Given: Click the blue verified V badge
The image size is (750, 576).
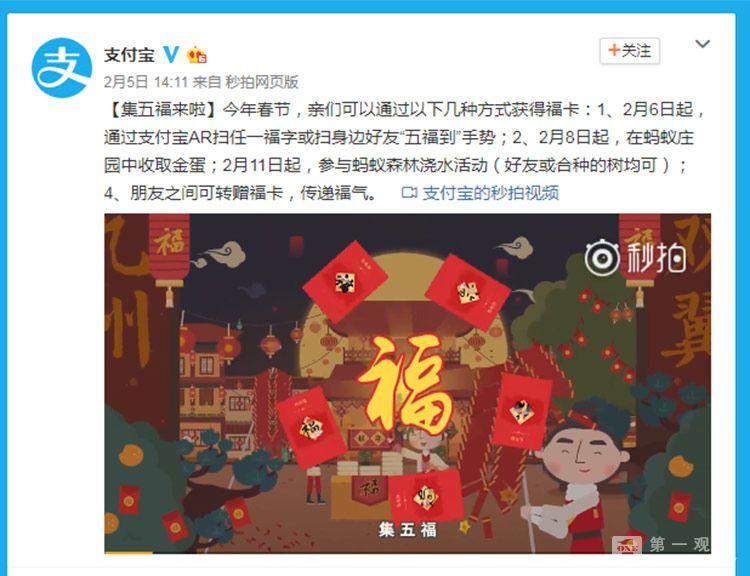Looking at the screenshot, I should coord(171,55).
